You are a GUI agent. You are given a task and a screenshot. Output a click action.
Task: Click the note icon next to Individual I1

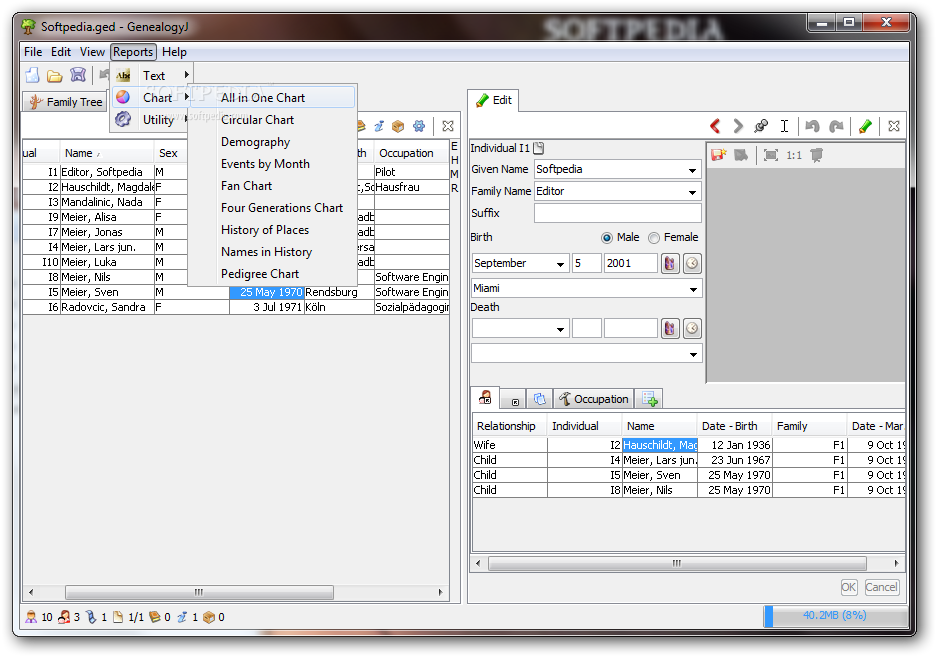[x=538, y=148]
